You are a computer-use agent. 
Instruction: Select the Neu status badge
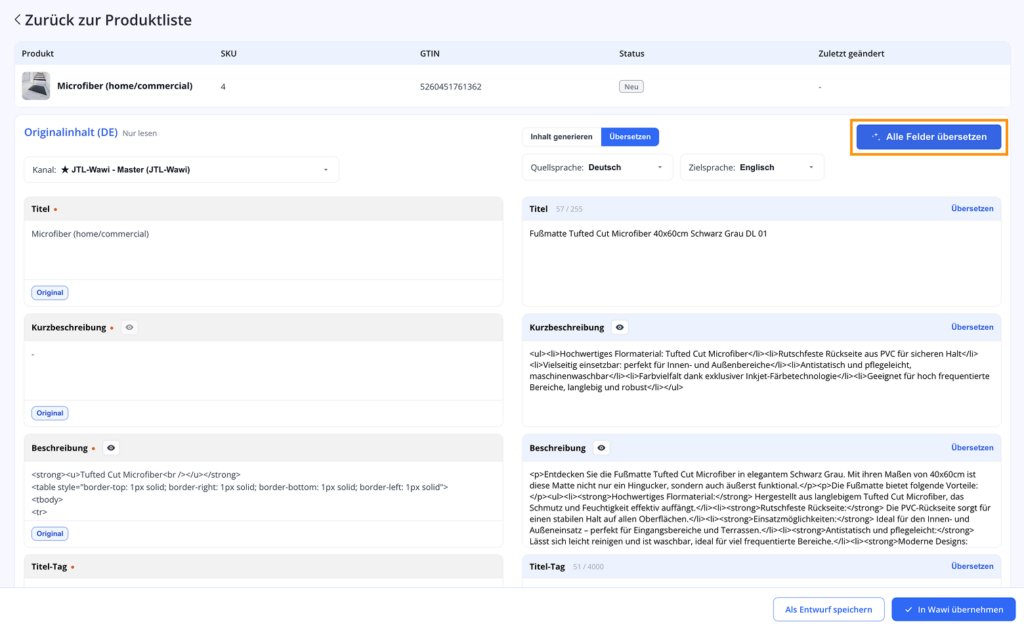coord(631,87)
